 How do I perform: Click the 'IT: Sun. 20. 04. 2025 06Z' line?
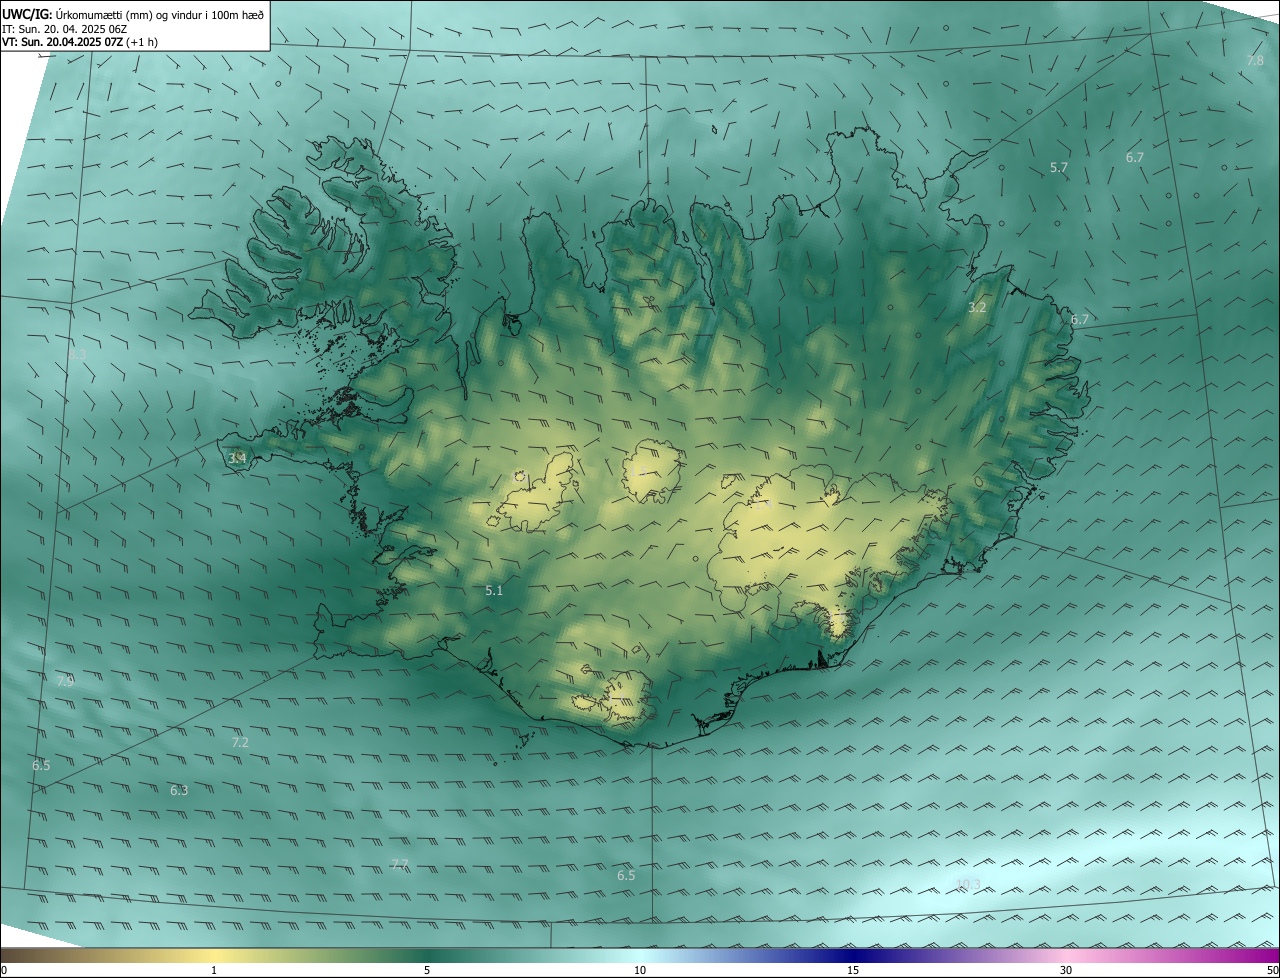point(64,29)
